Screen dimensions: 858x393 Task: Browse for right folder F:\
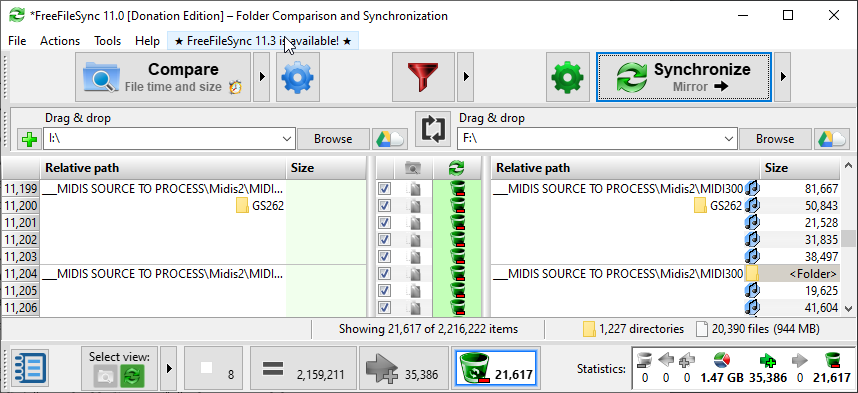point(775,139)
